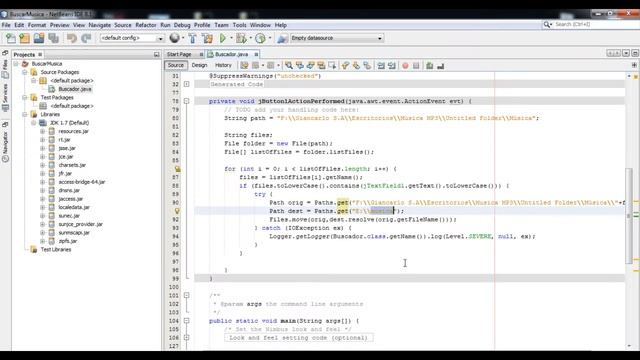Open the Services side tab
This screenshot has height=360, width=640.
click(x=5, y=98)
